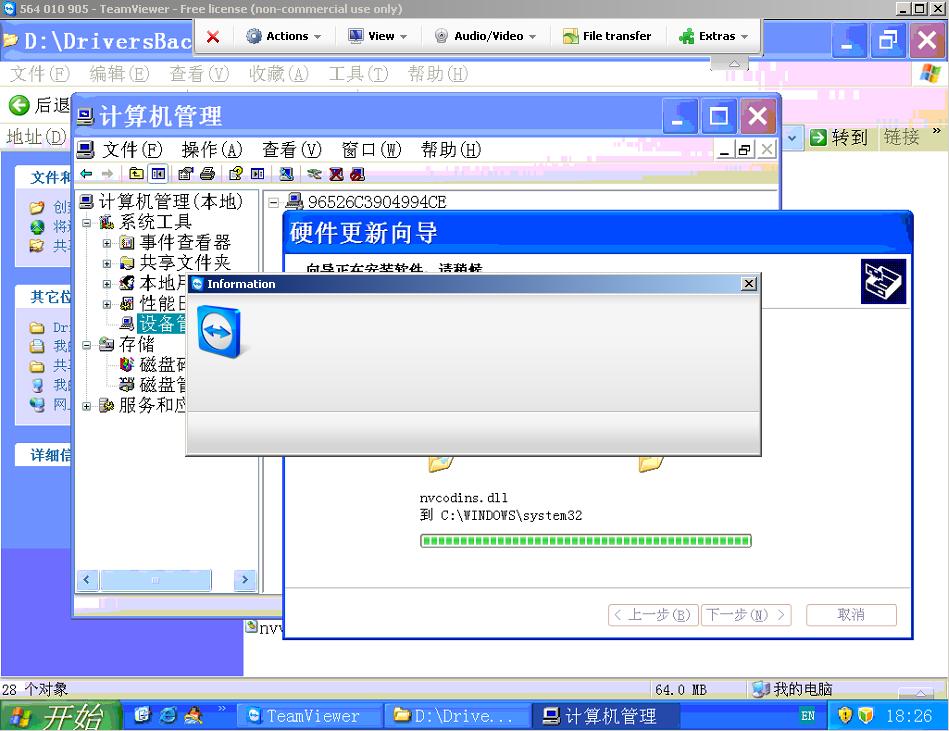This screenshot has height=731, width=949.
Task: Open the 查看(V) menu in Computer Management
Action: 291,150
